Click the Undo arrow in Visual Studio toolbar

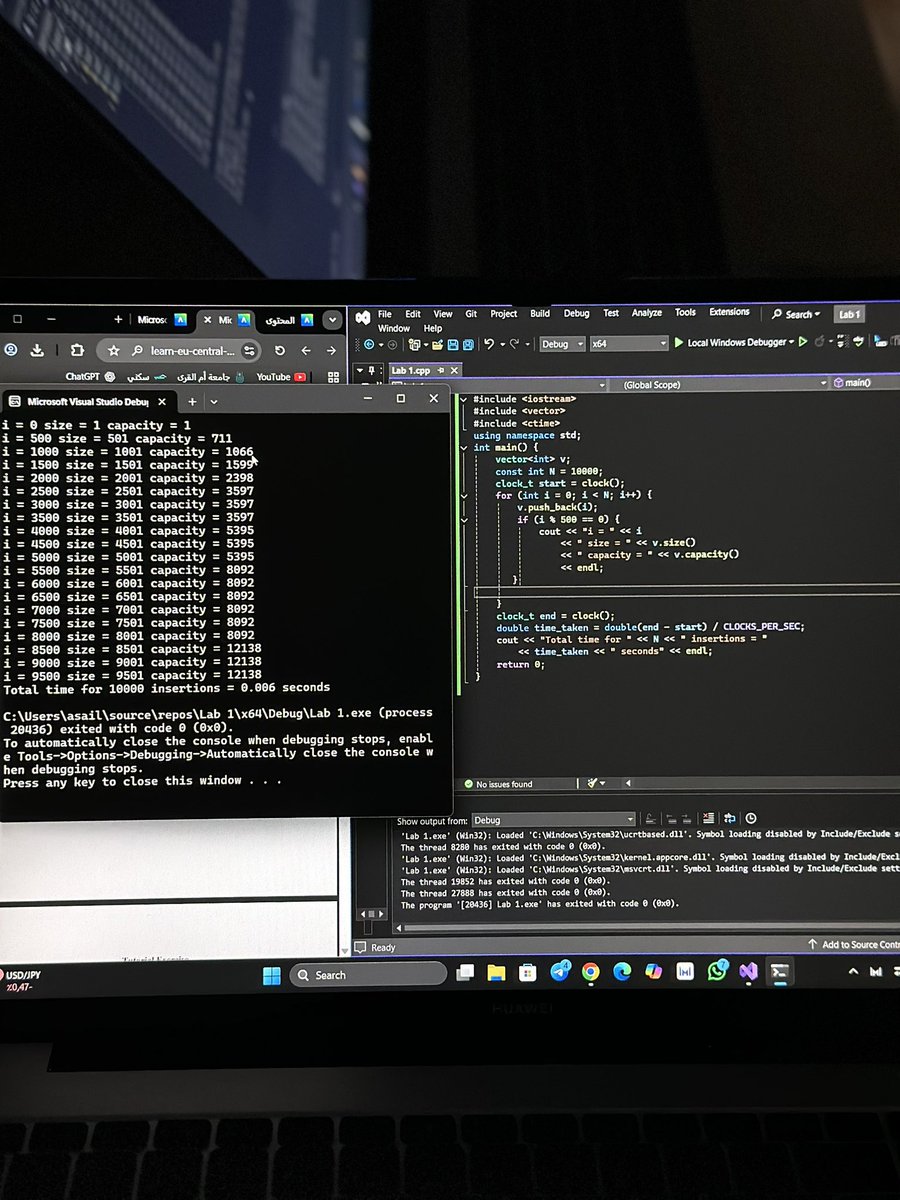coord(488,344)
